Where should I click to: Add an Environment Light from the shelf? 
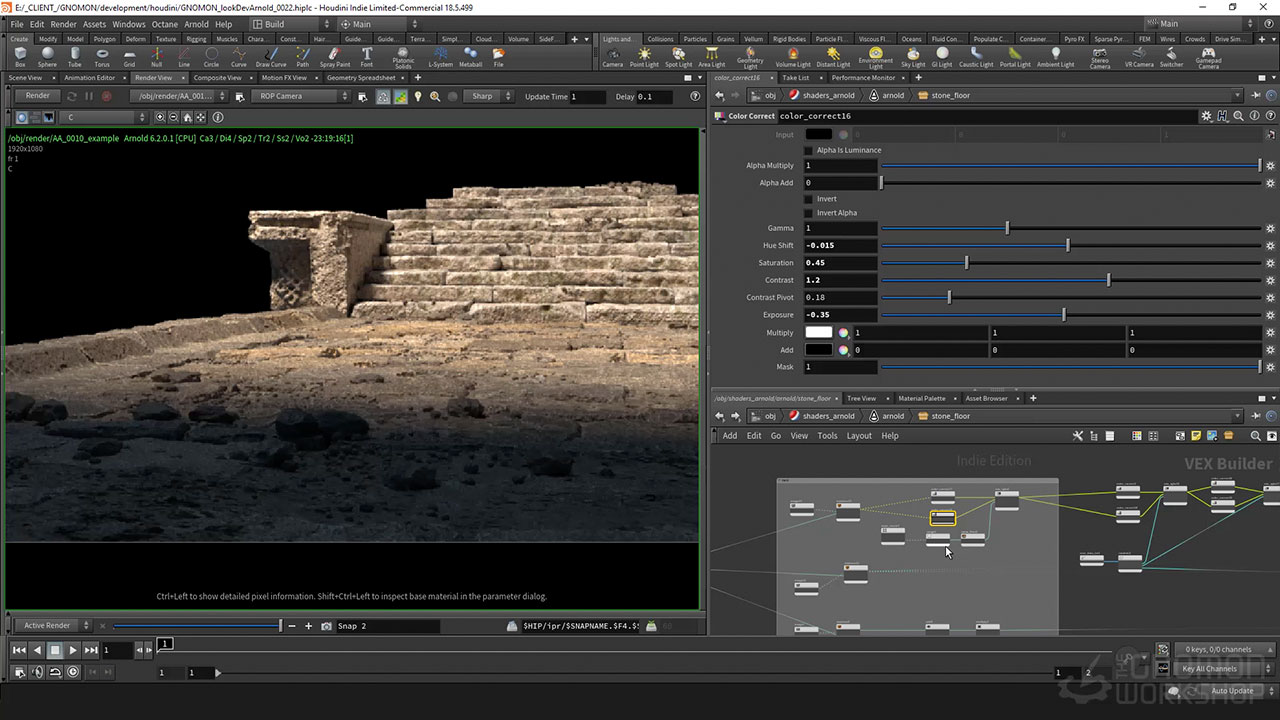pyautogui.click(x=876, y=58)
